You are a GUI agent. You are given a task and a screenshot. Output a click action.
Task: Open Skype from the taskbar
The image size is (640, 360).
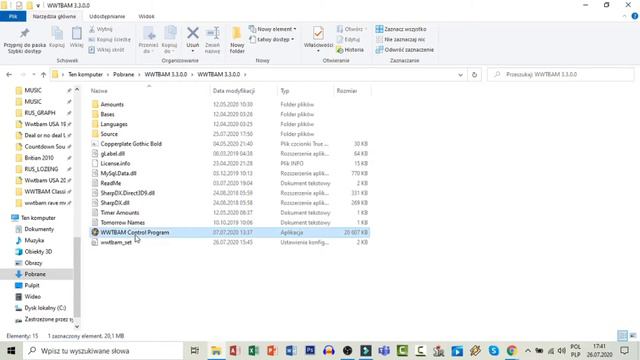tap(493, 351)
